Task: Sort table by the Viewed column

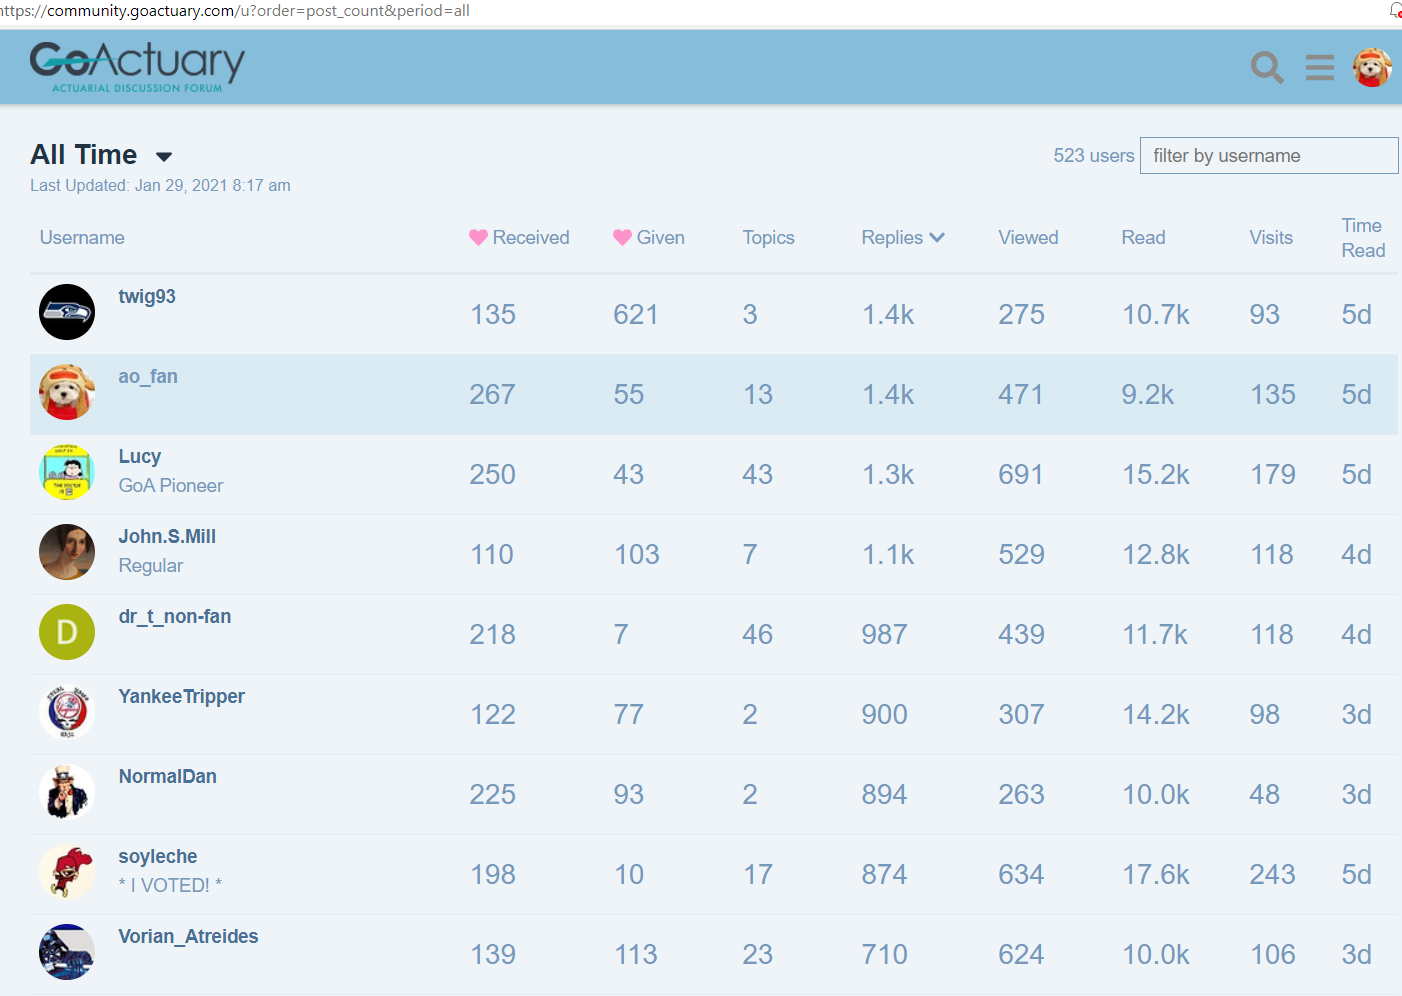Action: click(x=1028, y=238)
